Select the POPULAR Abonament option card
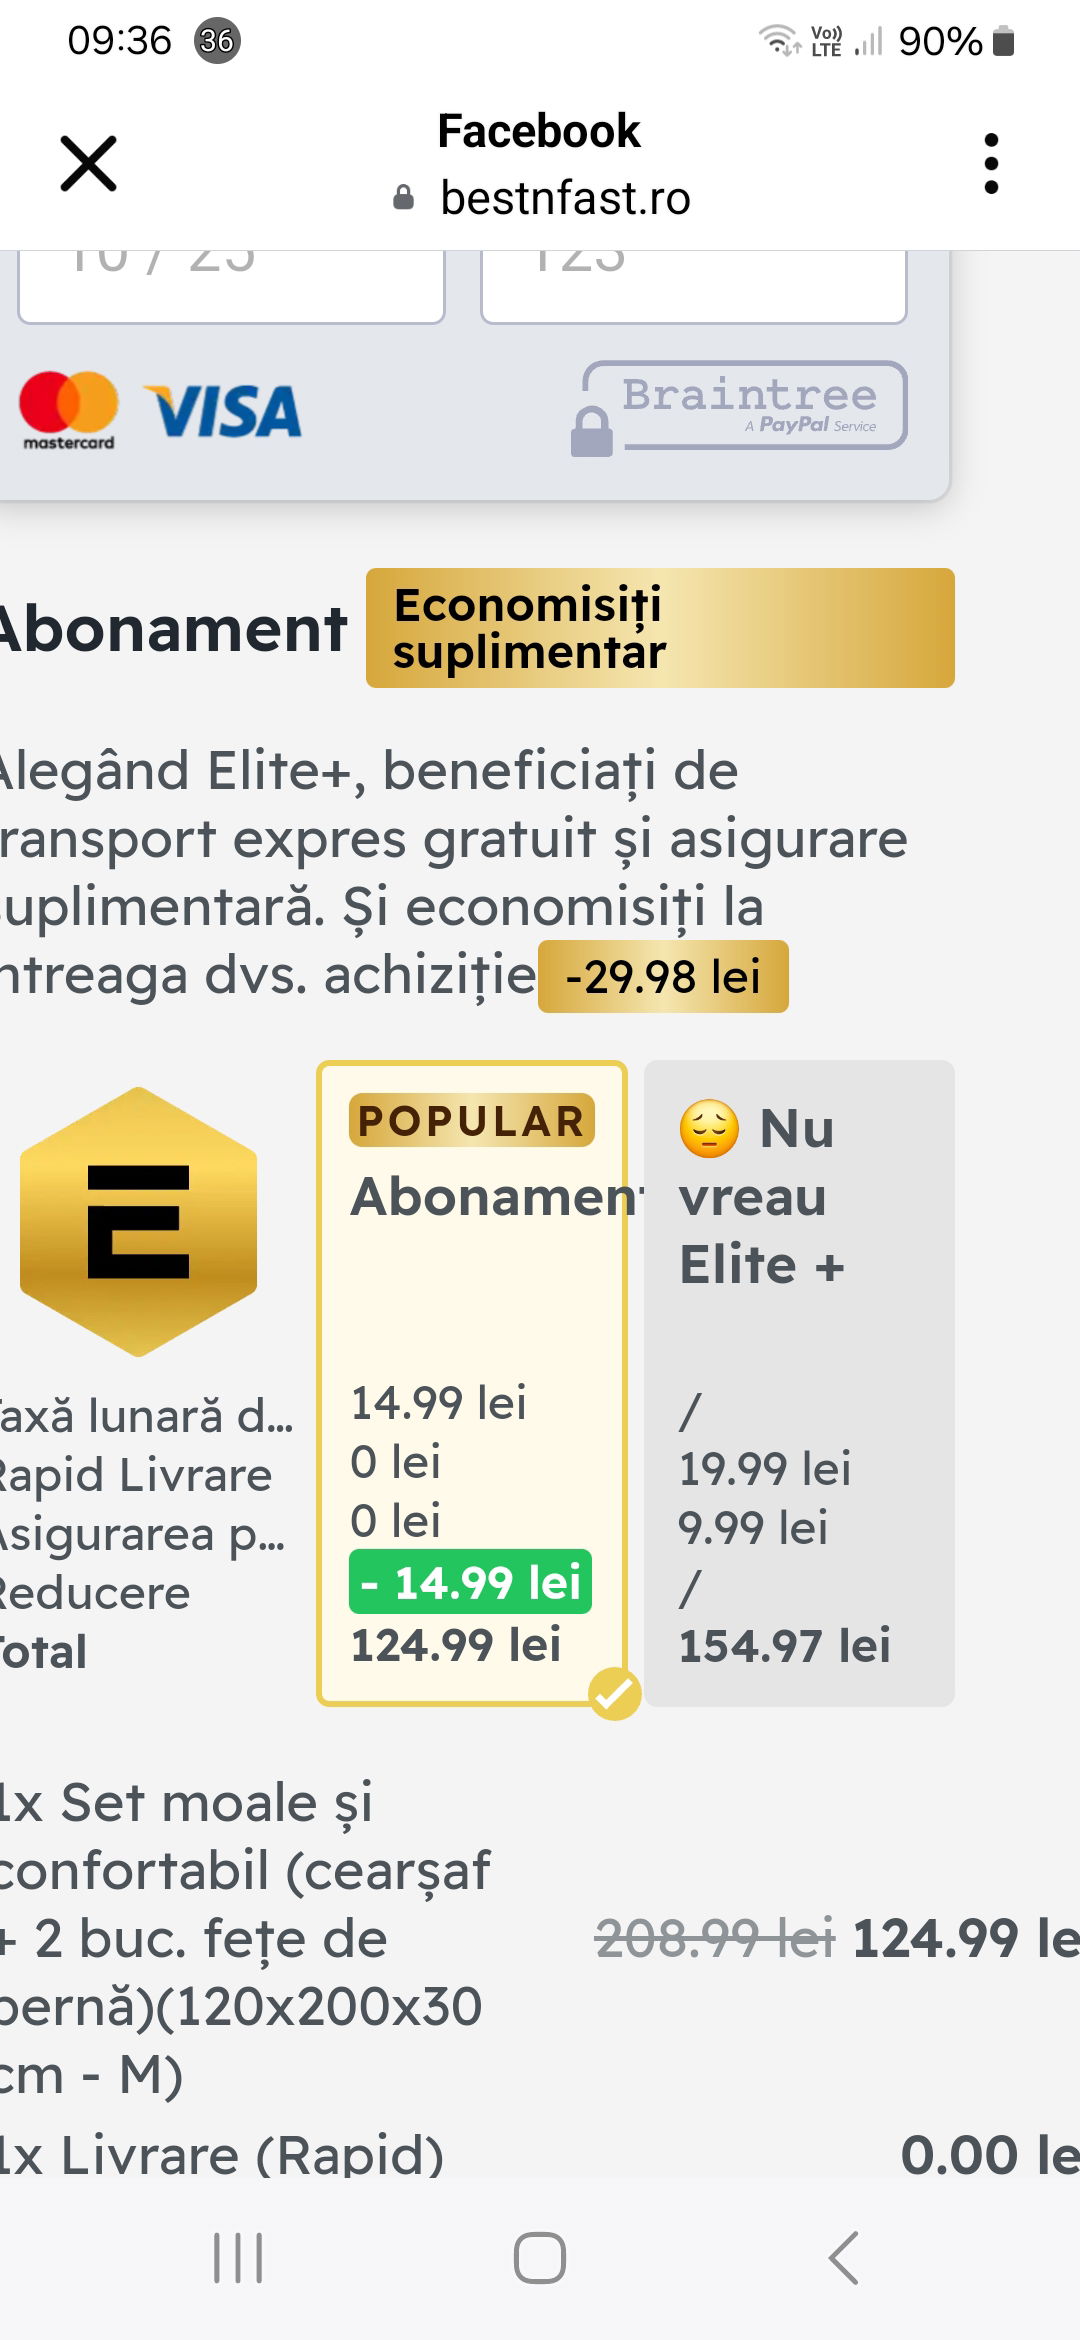 pos(472,1383)
